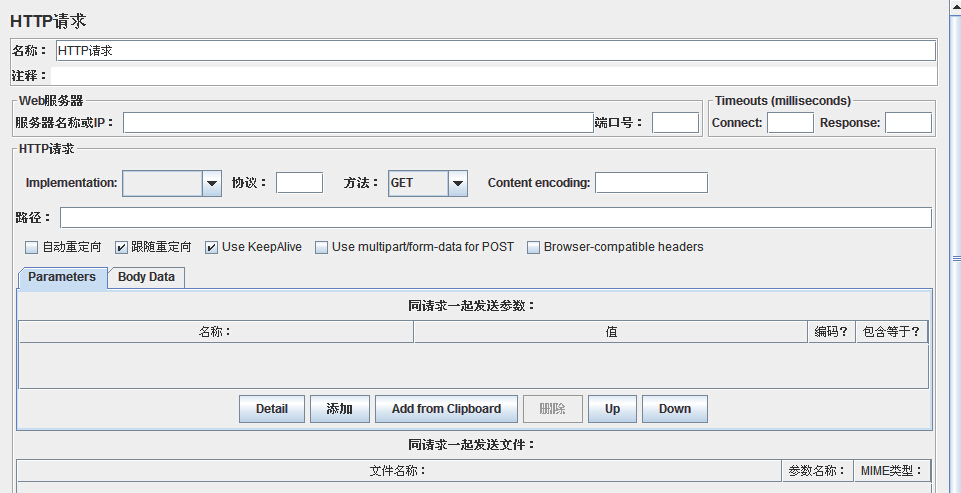Switch to the Parameters tab
The height and width of the screenshot is (493, 961).
[62, 277]
